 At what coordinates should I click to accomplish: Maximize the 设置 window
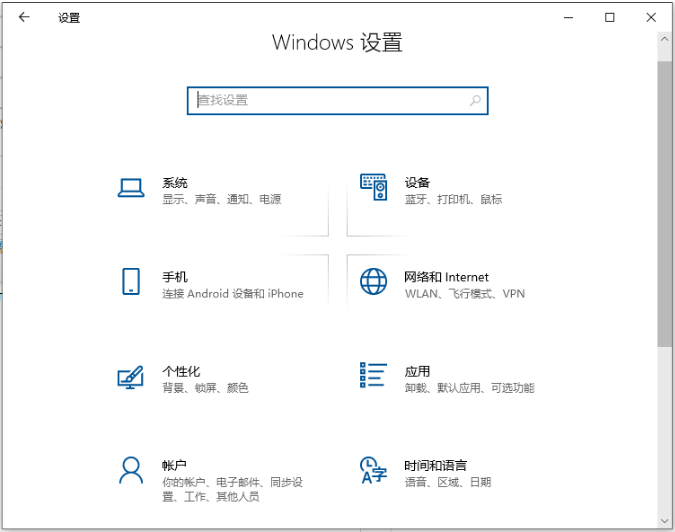pyautogui.click(x=610, y=17)
